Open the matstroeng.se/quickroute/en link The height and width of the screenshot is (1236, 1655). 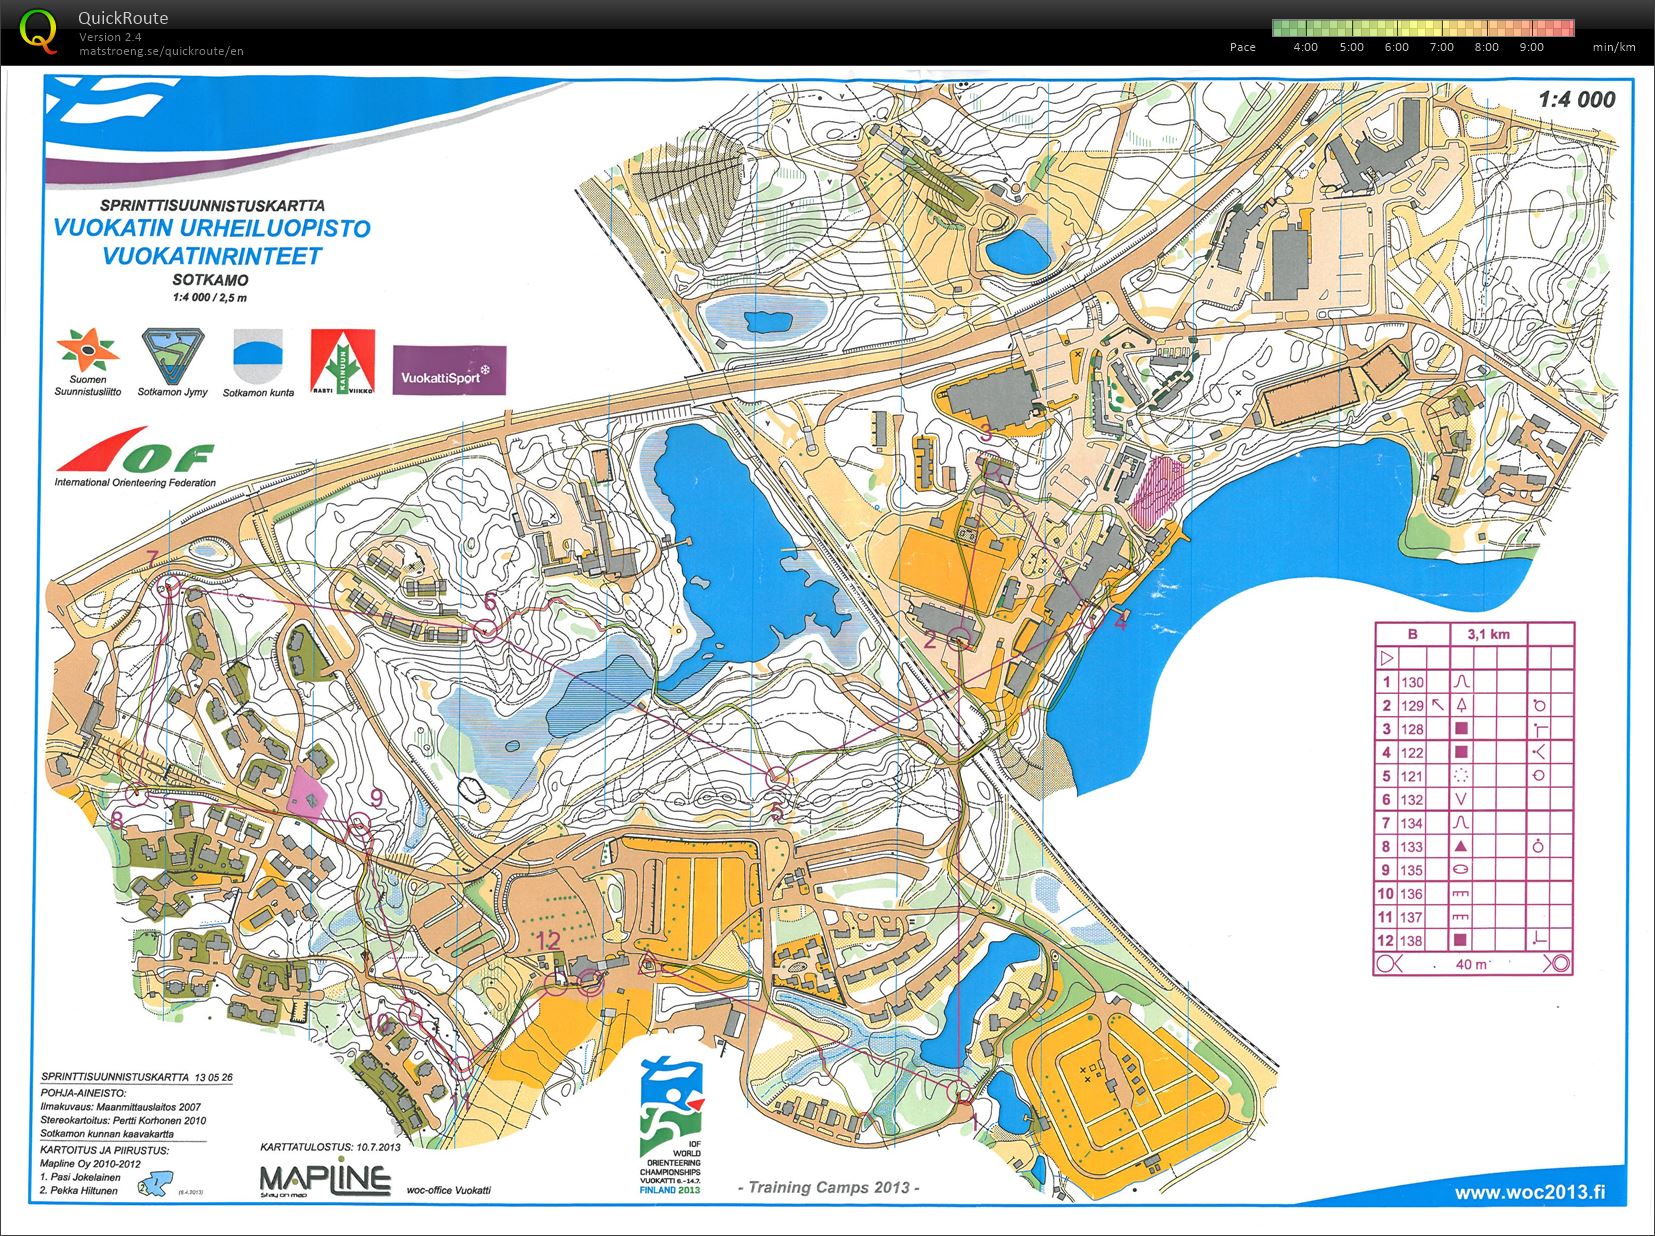pos(161,51)
